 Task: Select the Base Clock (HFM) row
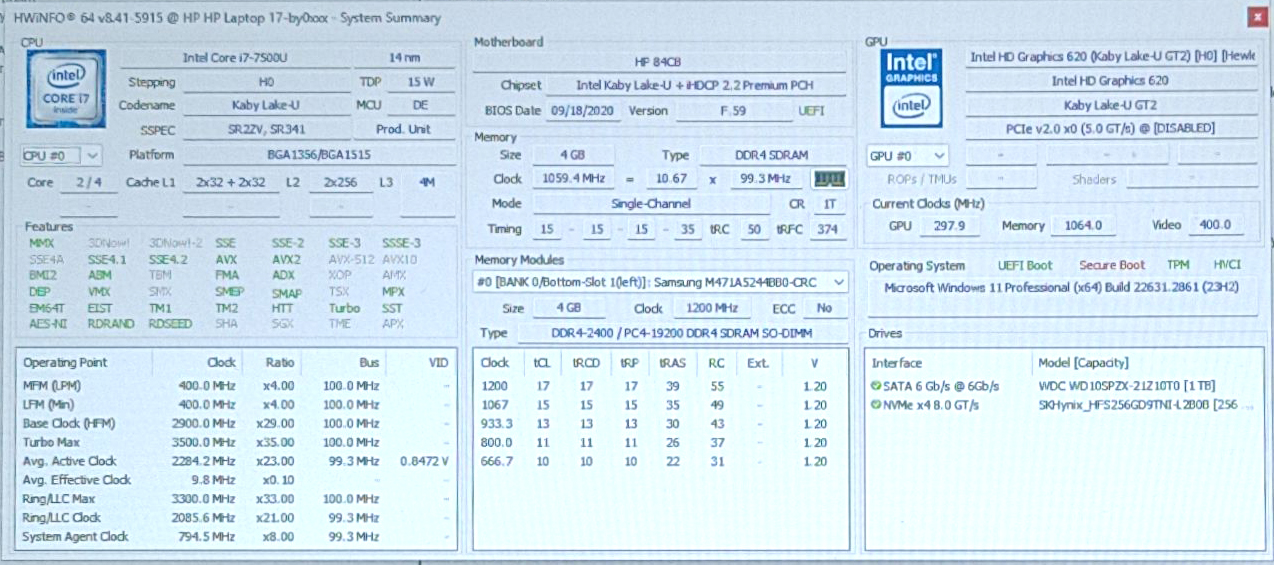(x=236, y=423)
